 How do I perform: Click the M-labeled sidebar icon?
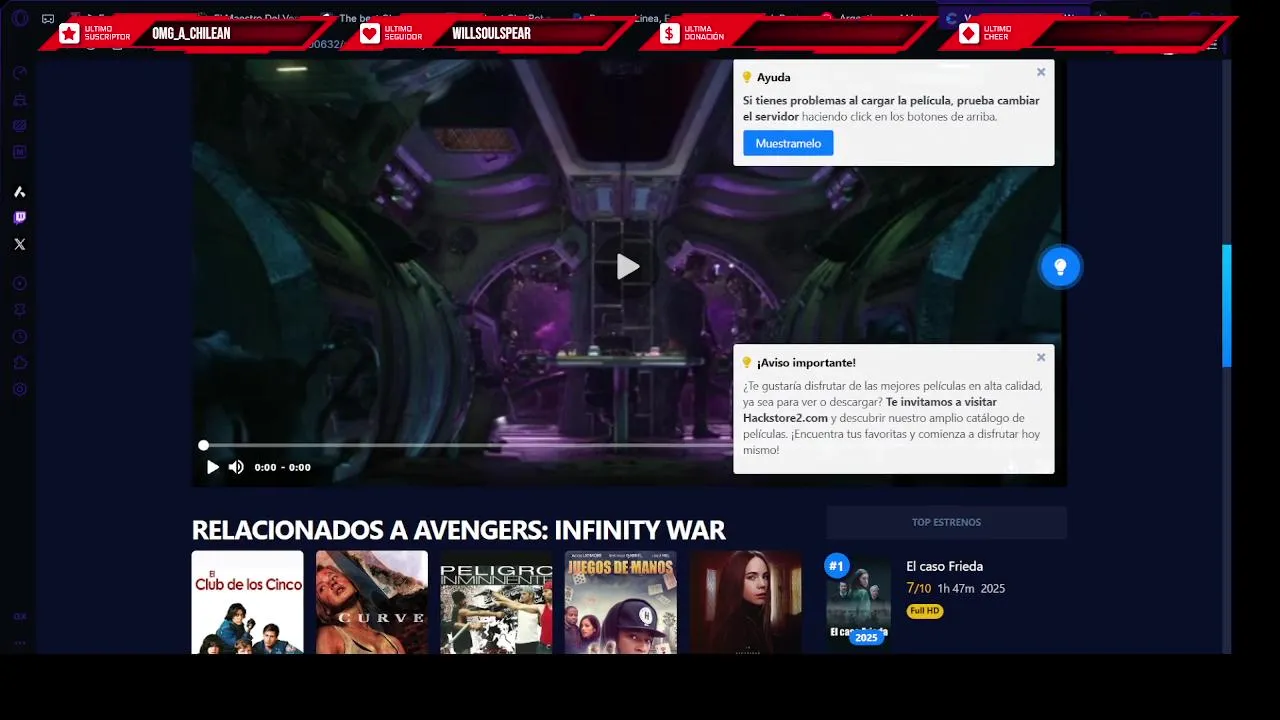pyautogui.click(x=19, y=152)
